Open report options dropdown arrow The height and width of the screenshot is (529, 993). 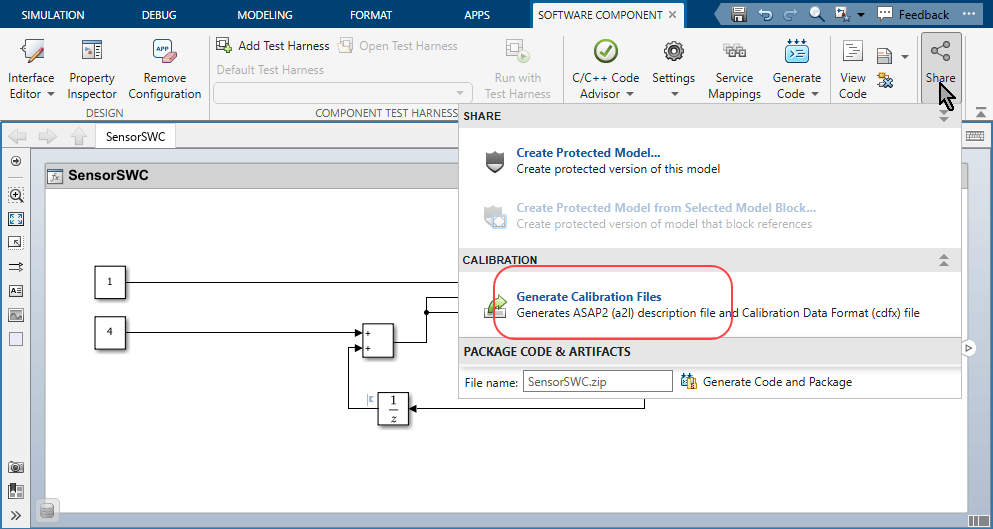(x=904, y=57)
